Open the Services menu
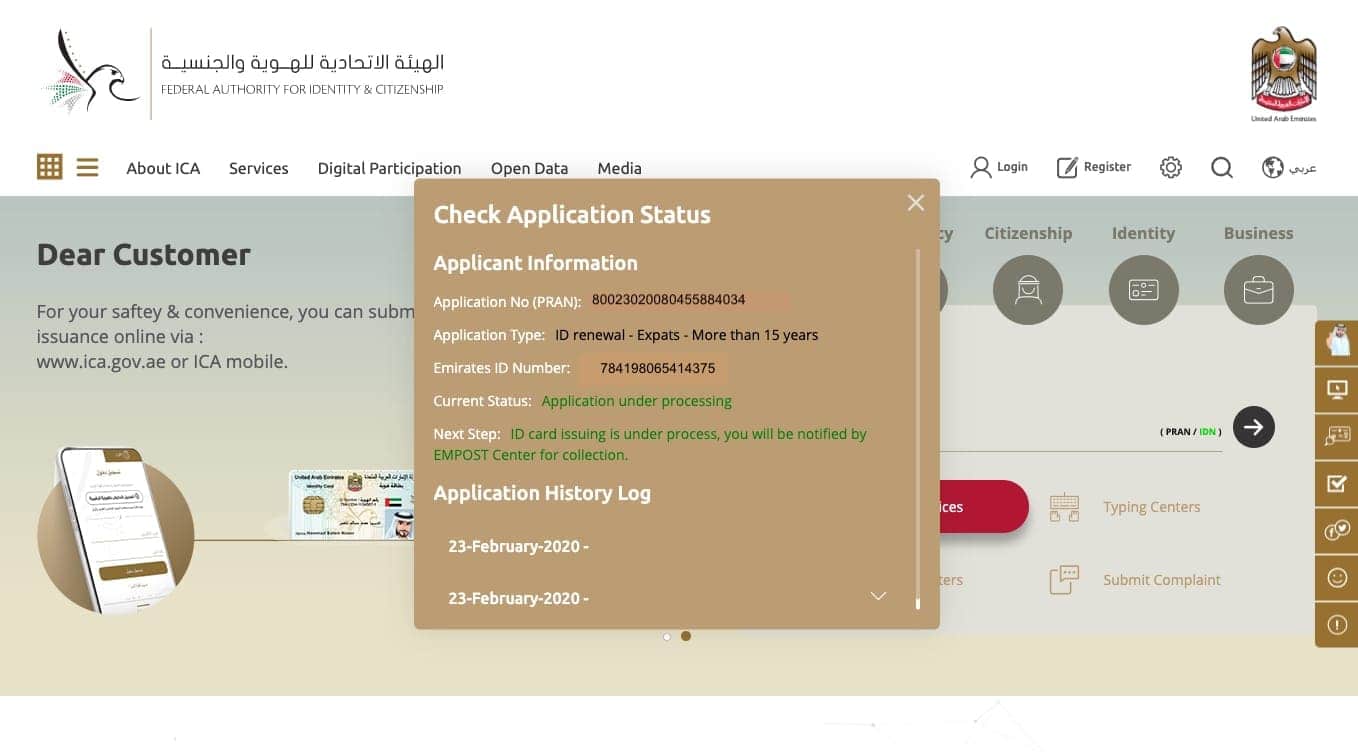Screen dimensions: 1358x752 pos(258,168)
